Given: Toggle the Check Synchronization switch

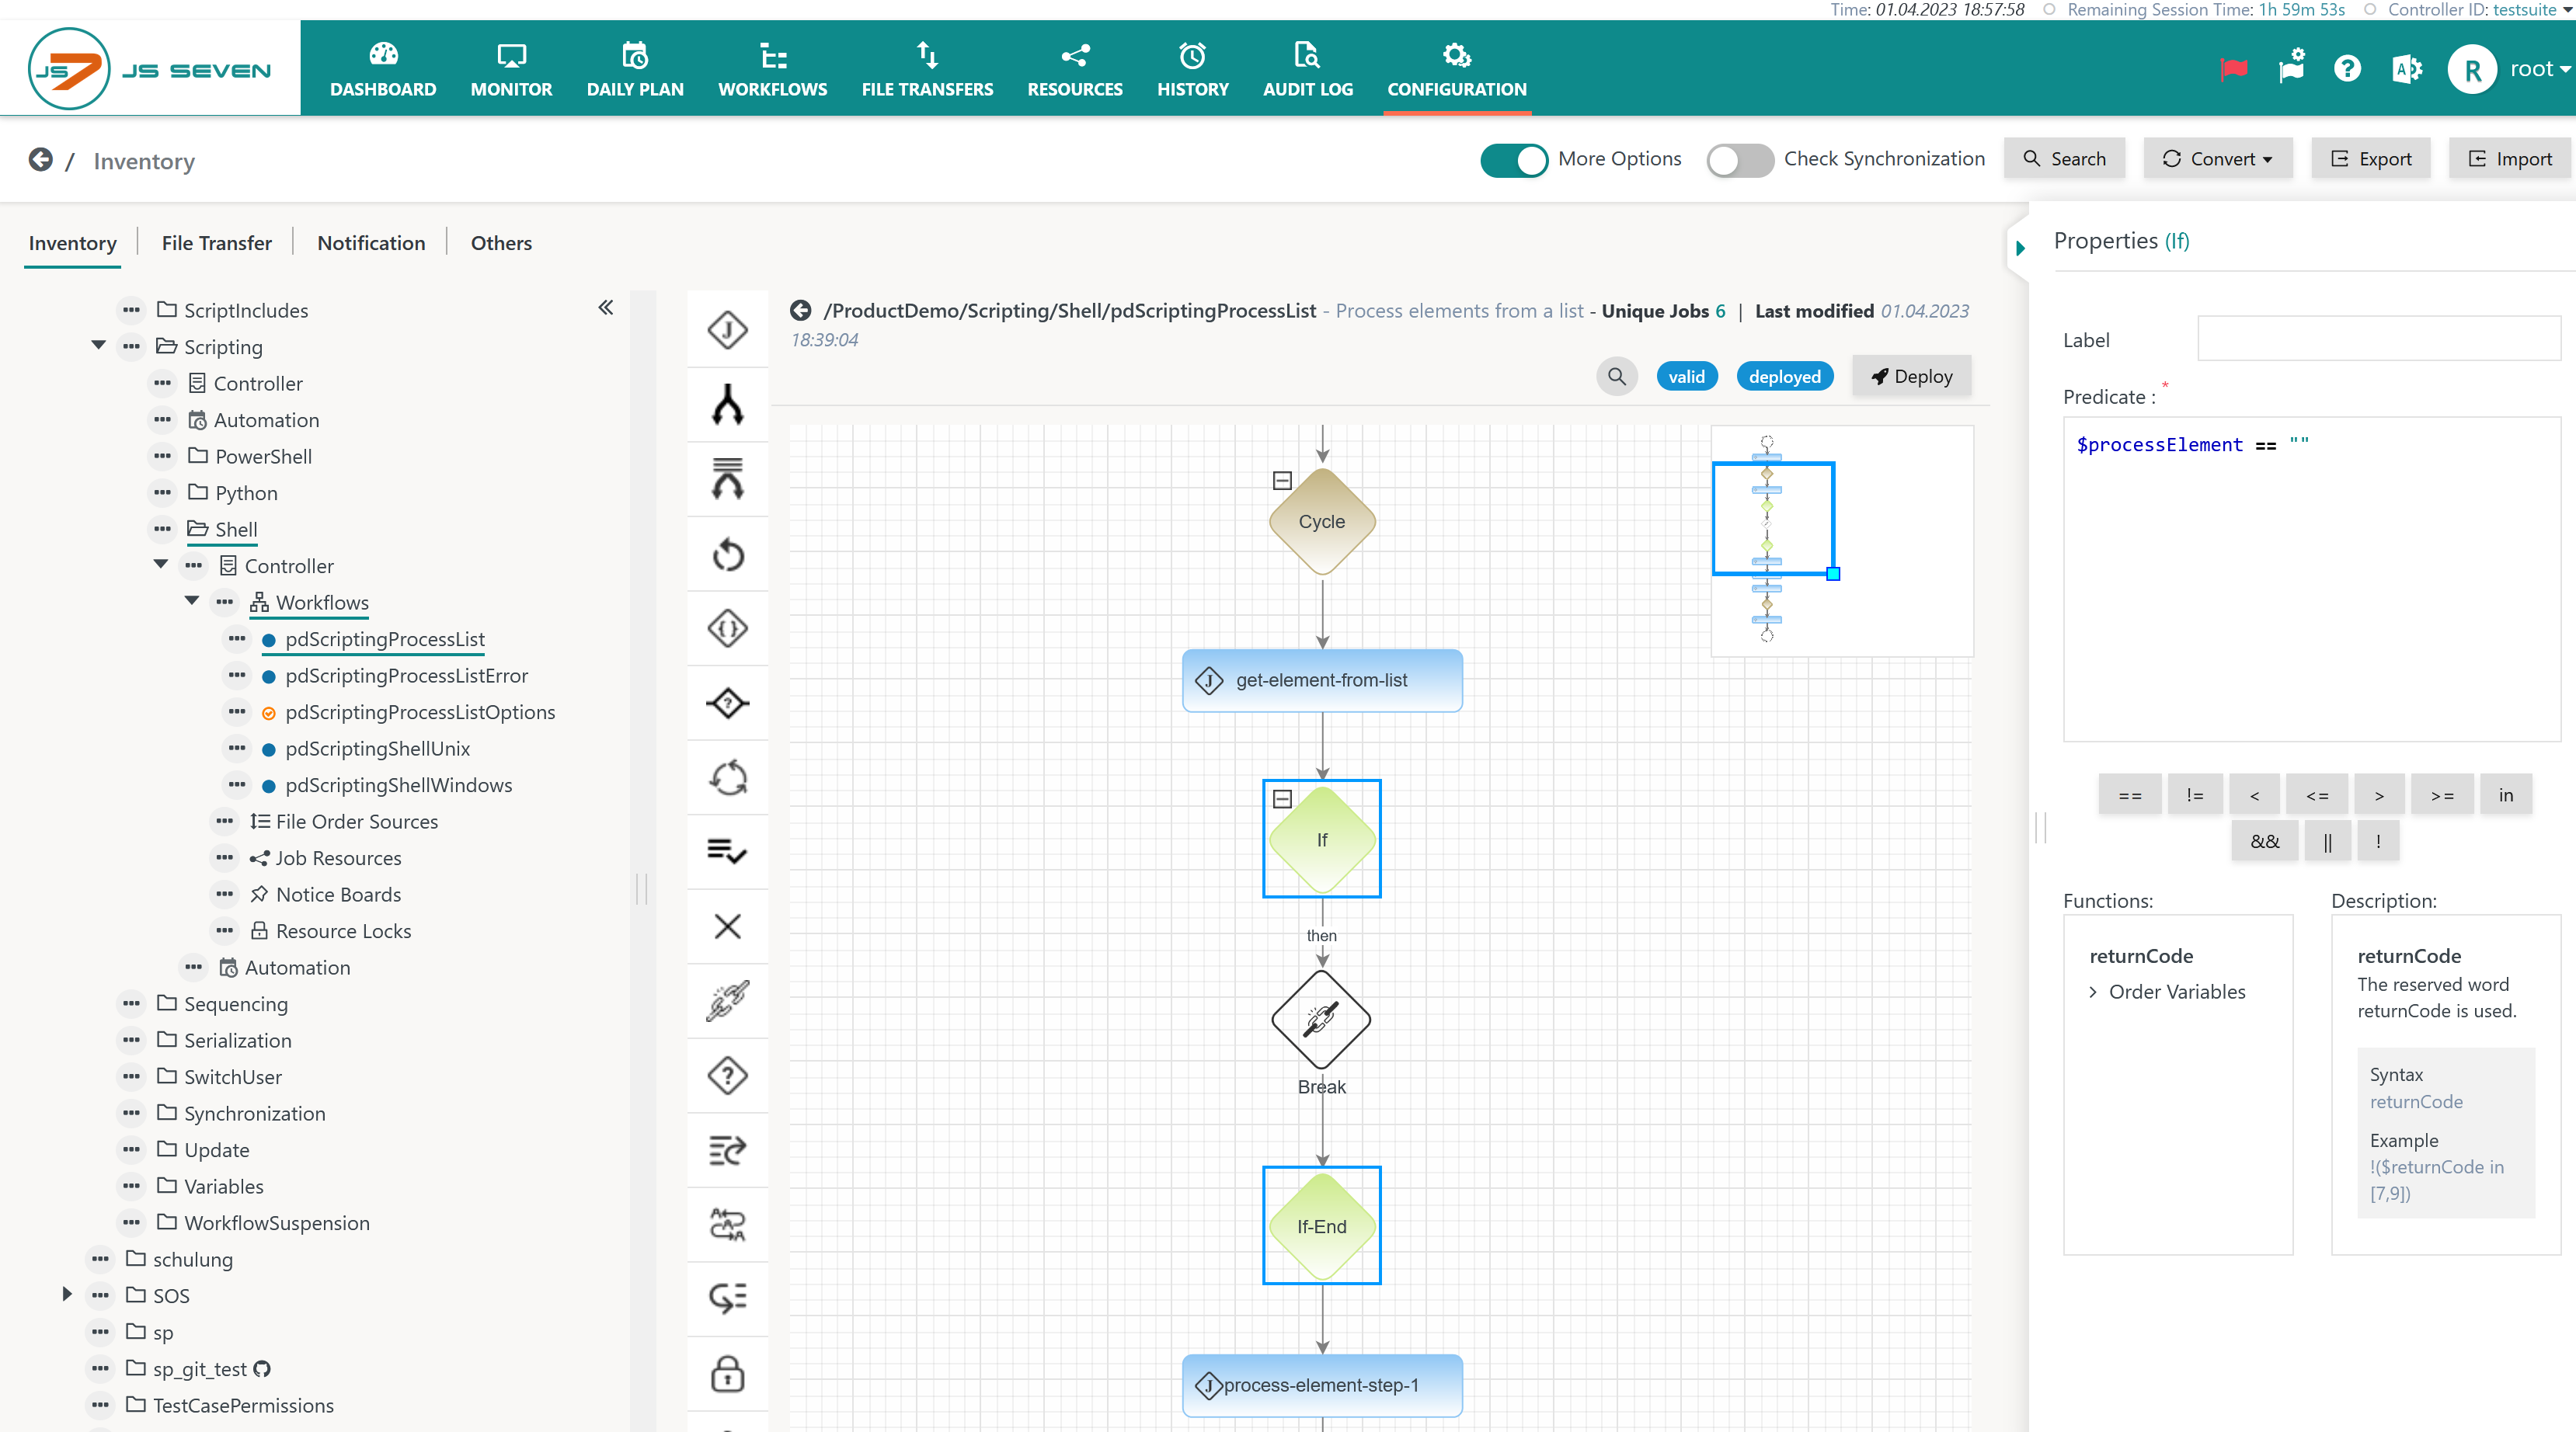Looking at the screenshot, I should click(1739, 160).
